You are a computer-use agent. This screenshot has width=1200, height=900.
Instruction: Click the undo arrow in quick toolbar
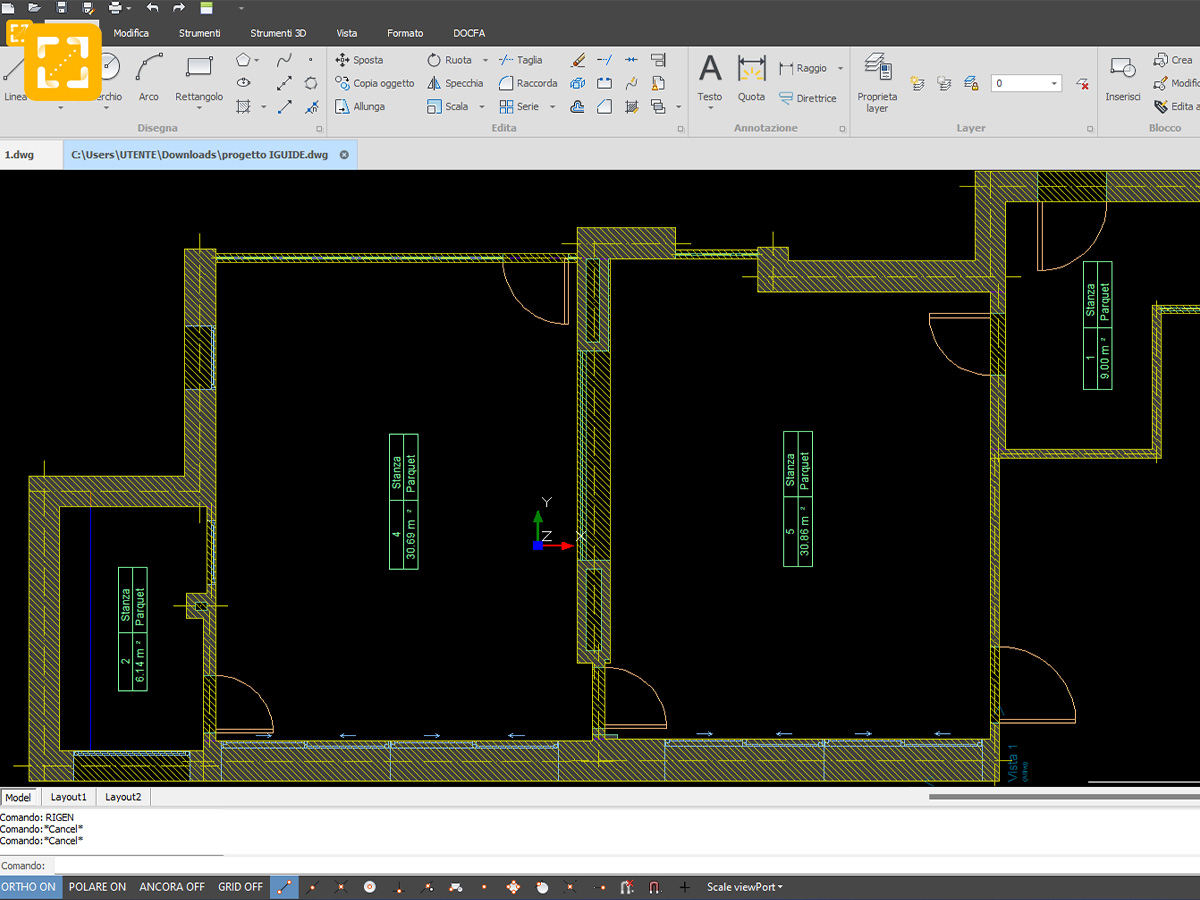coord(152,8)
